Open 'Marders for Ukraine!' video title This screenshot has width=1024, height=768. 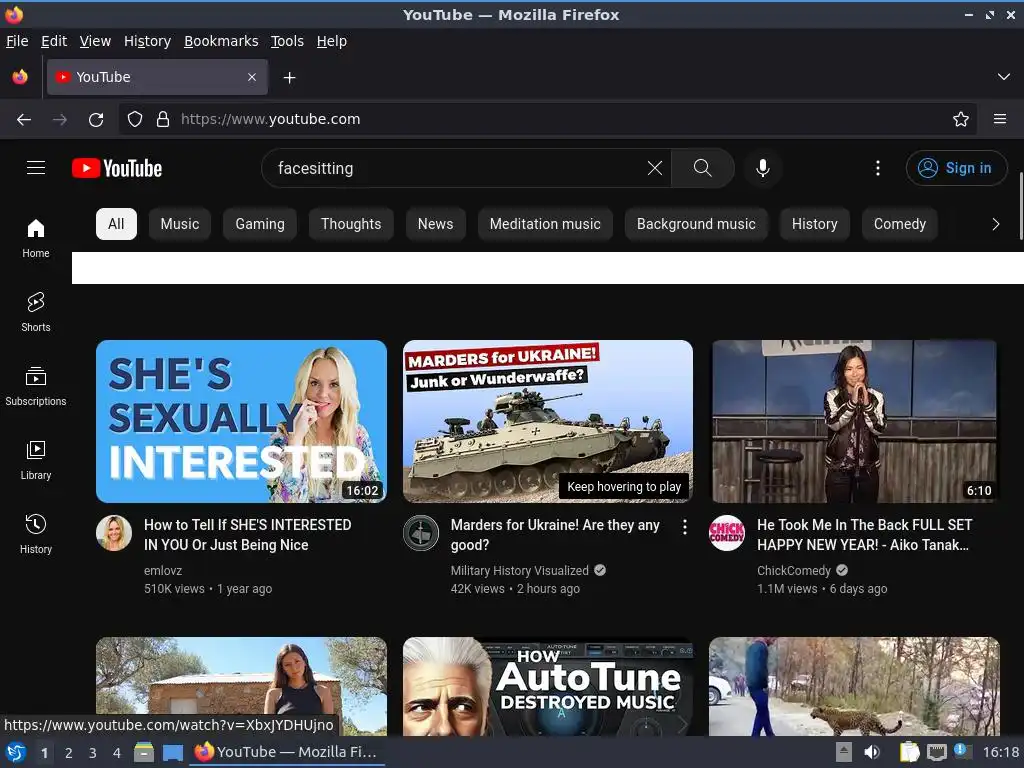pyautogui.click(x=555, y=535)
